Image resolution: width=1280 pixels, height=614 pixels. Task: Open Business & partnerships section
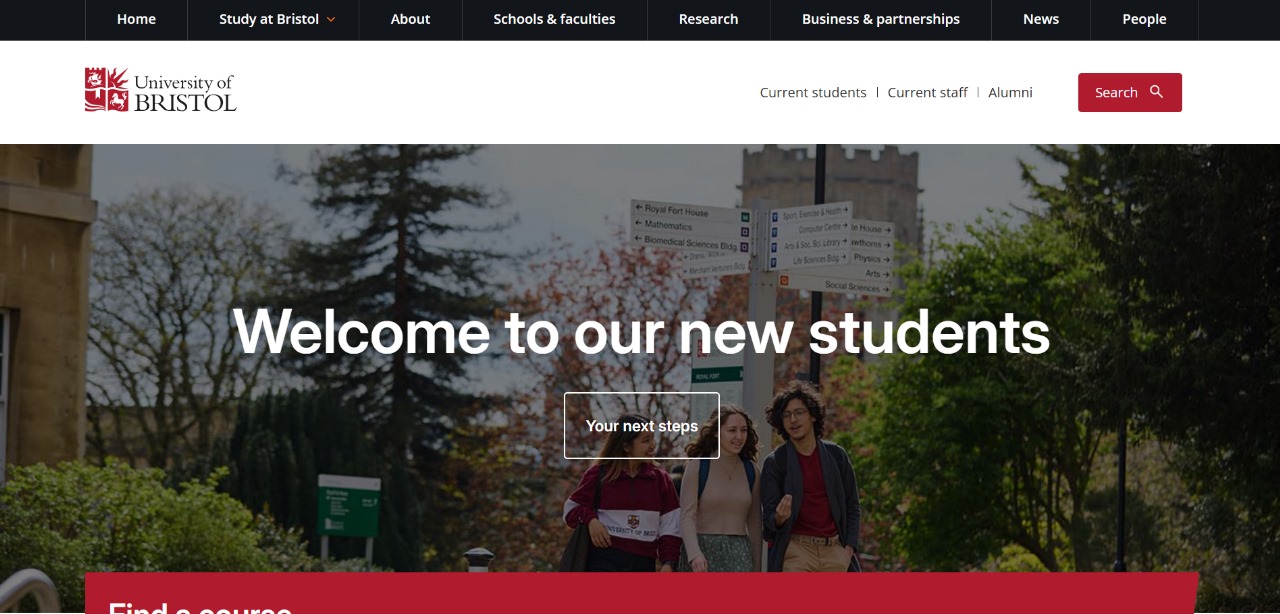click(x=880, y=19)
